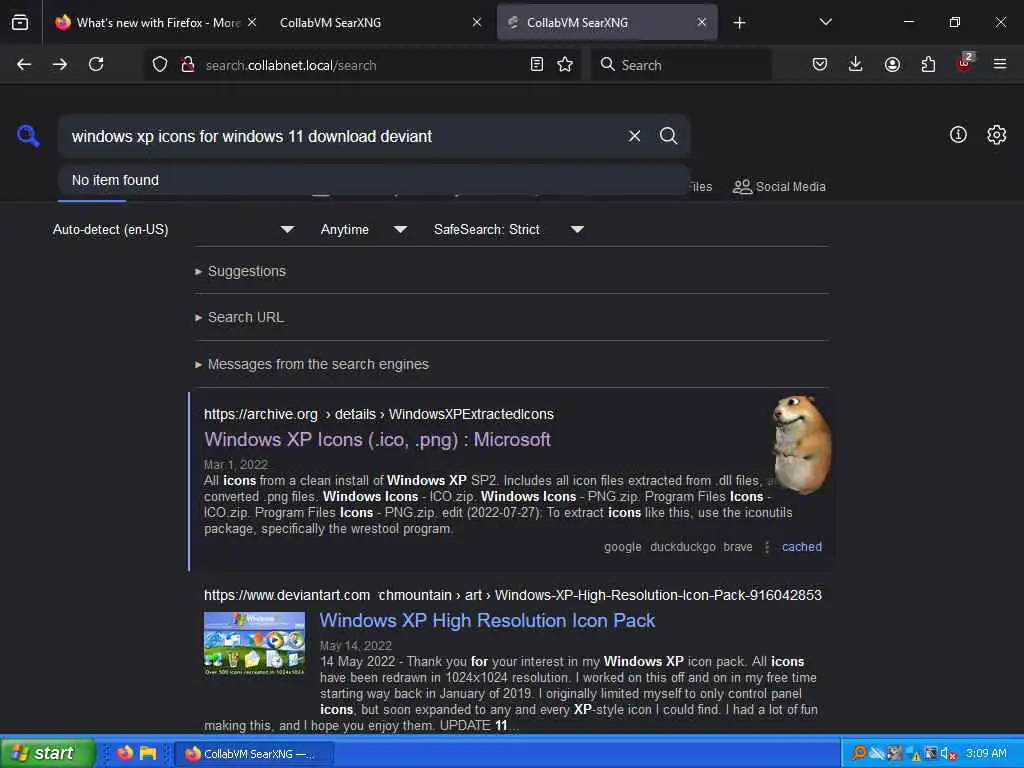
Task: Close the active CollabVM SearXNG tab
Action: 701,22
